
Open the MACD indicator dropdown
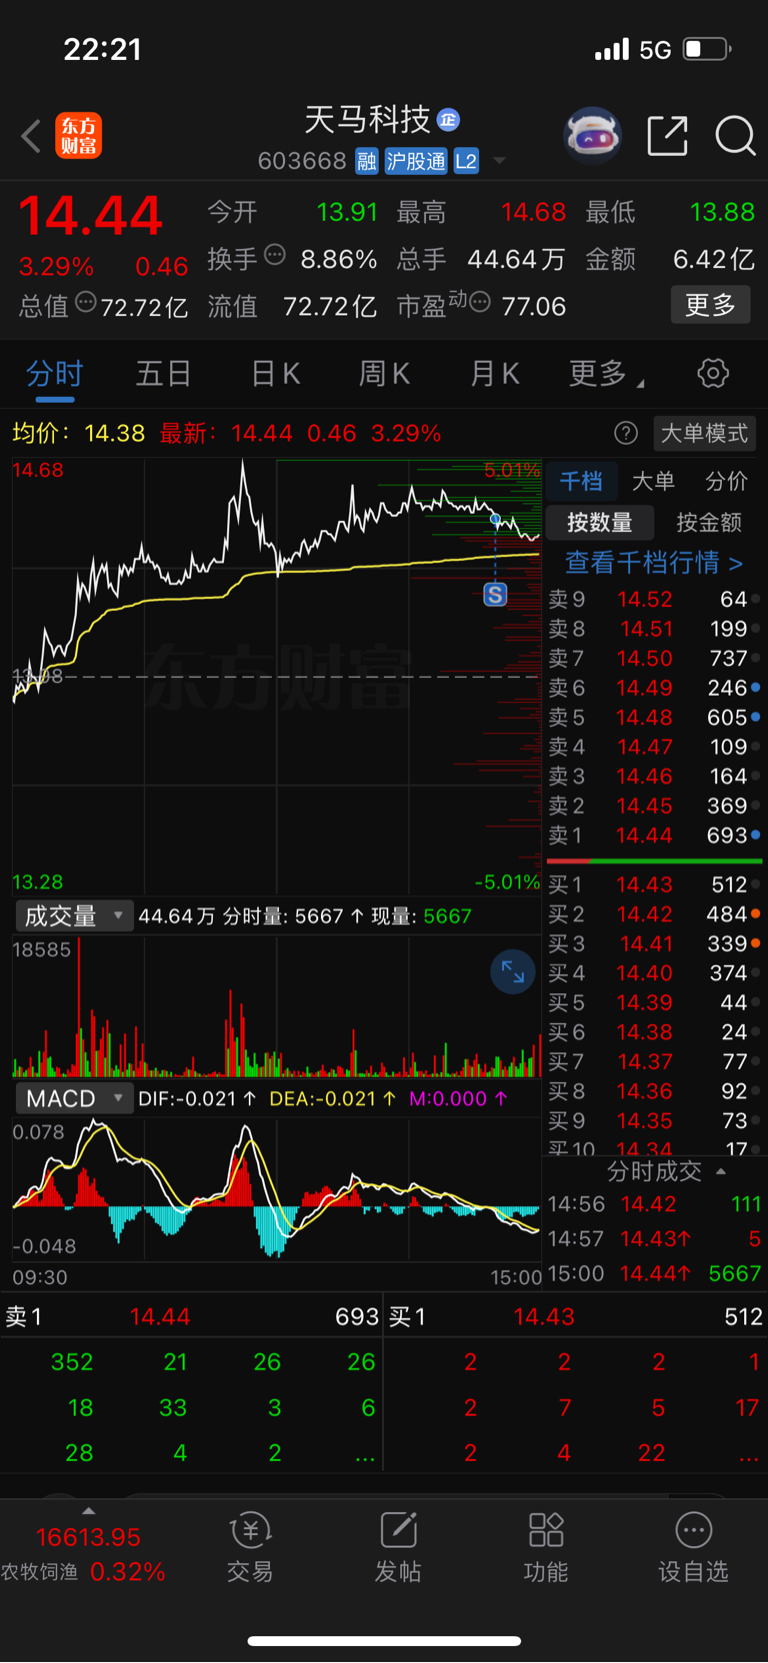tap(73, 1098)
